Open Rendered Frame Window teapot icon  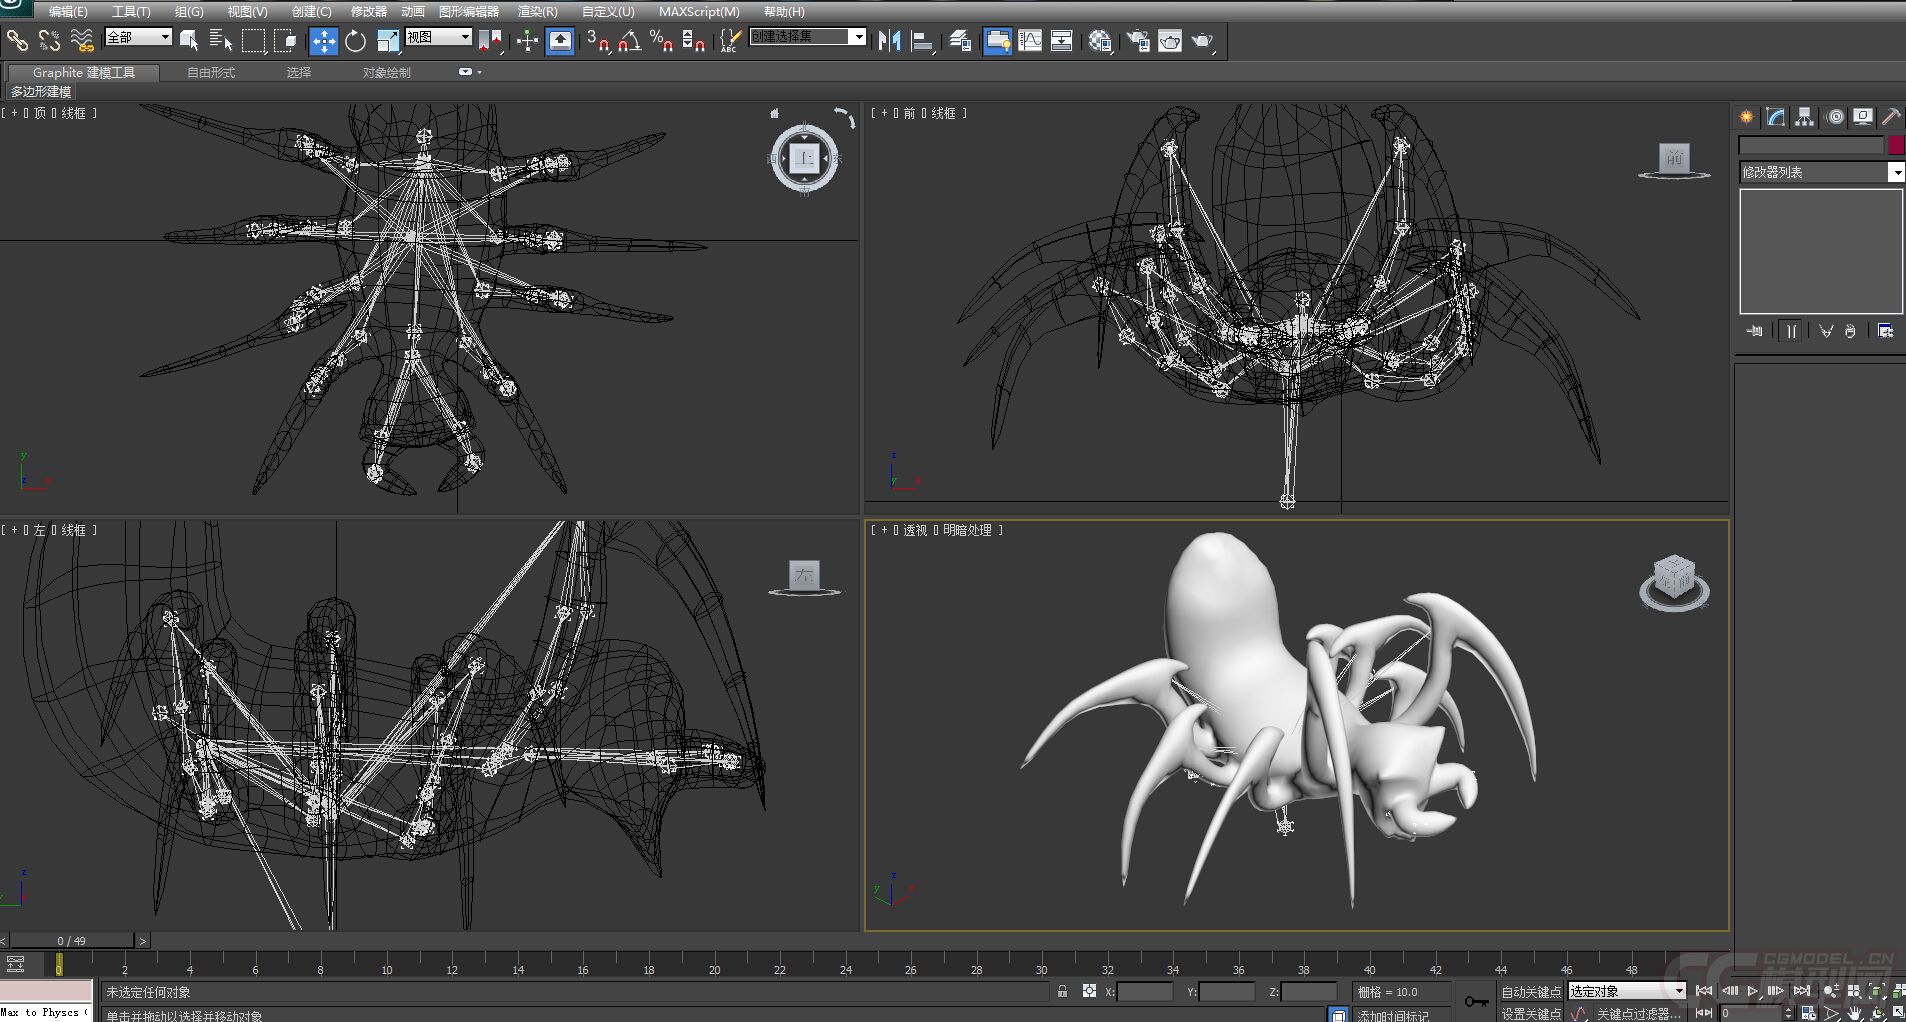click(1170, 40)
